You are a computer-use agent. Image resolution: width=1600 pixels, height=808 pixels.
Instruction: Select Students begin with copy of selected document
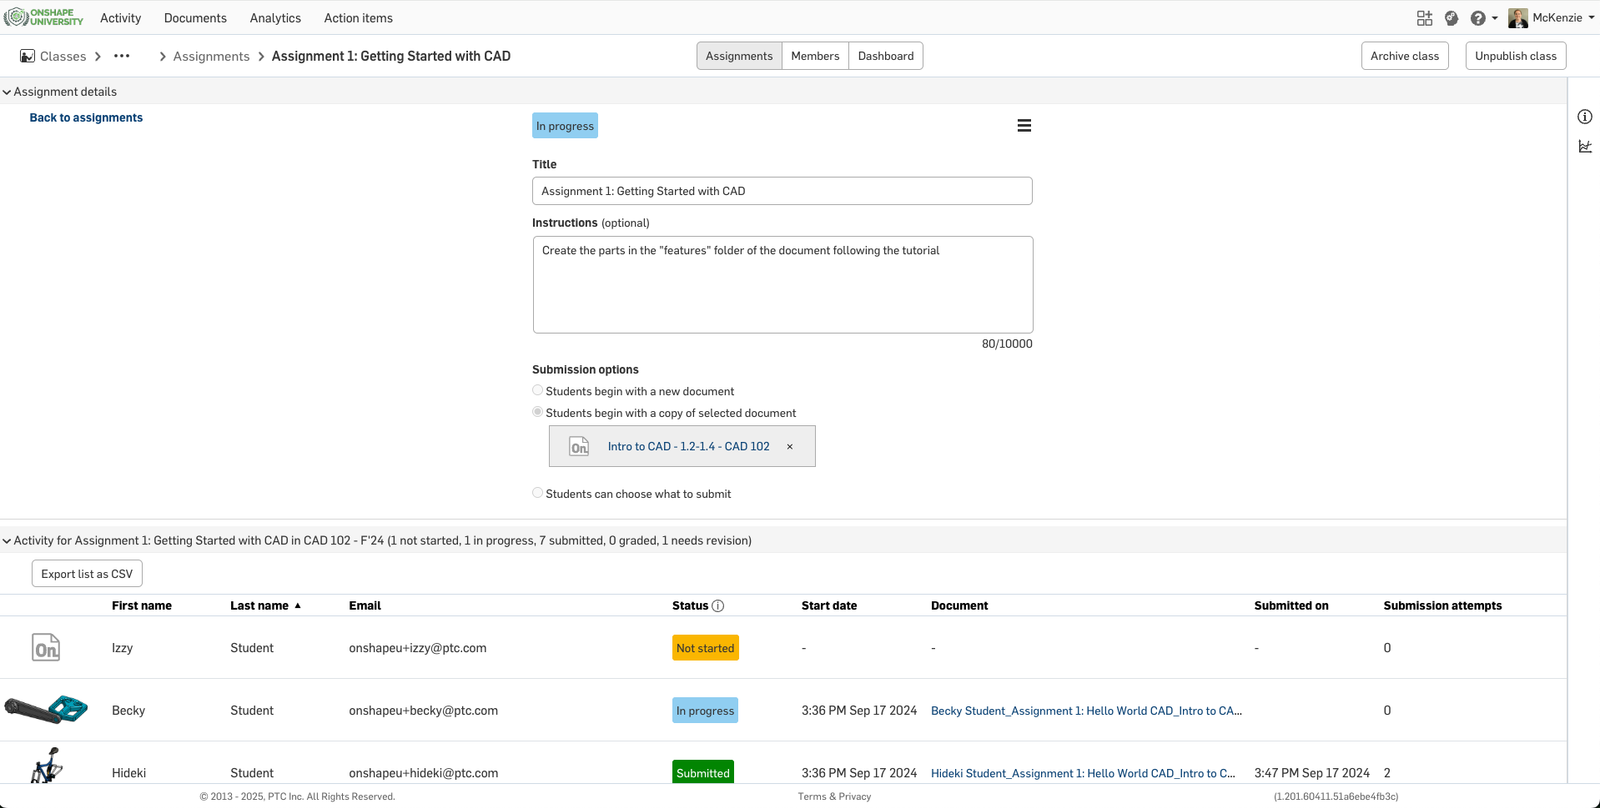[x=538, y=412]
